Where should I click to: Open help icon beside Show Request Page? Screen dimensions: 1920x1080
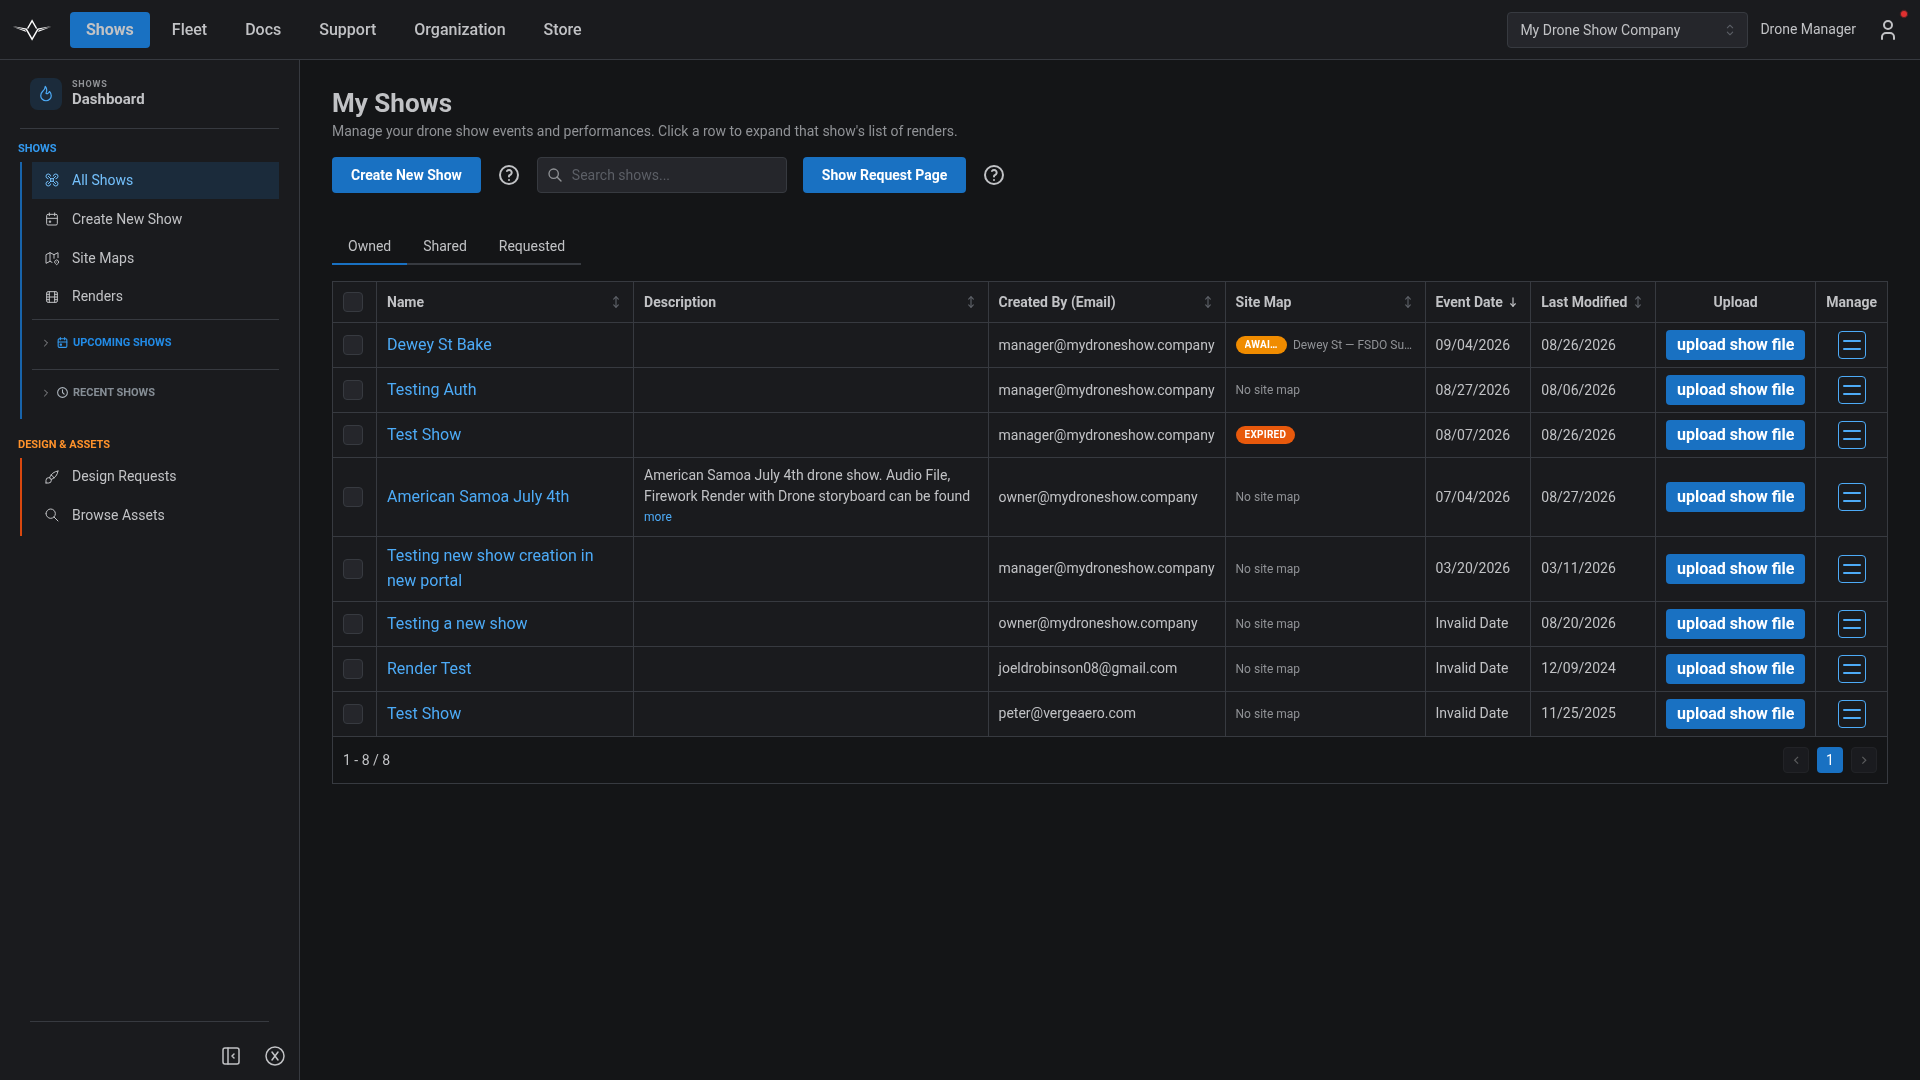(993, 175)
